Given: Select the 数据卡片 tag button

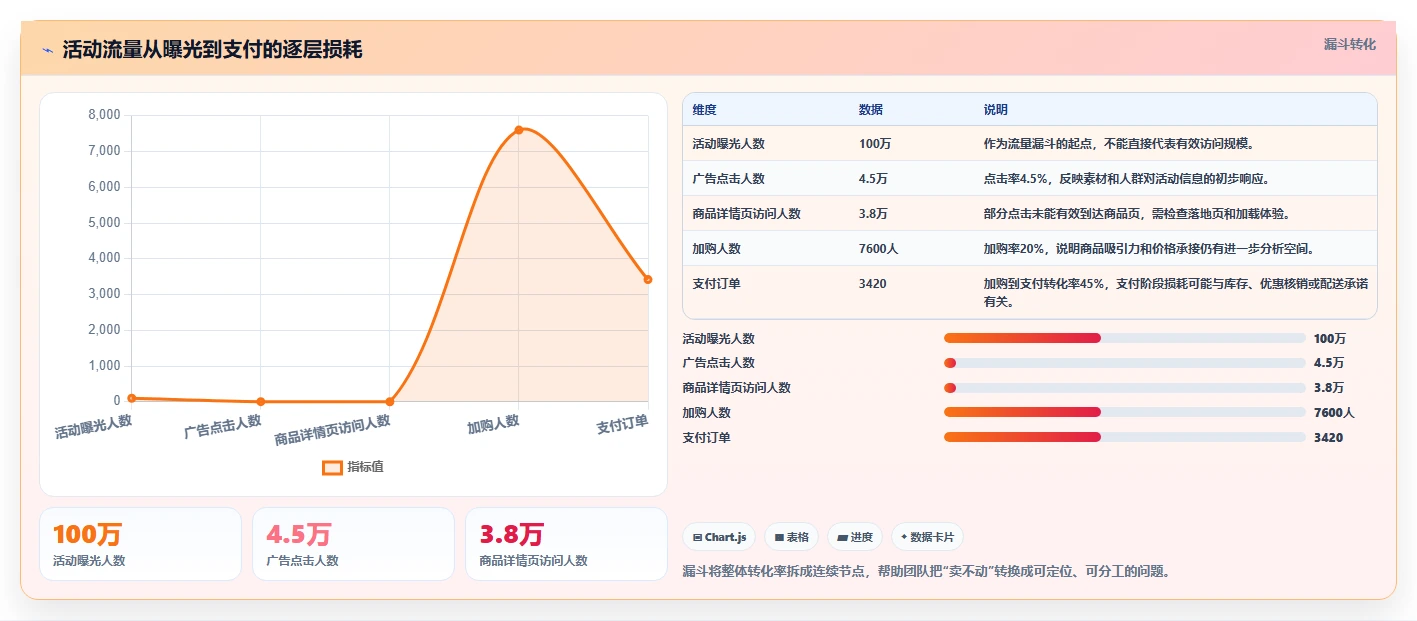Looking at the screenshot, I should [x=927, y=537].
